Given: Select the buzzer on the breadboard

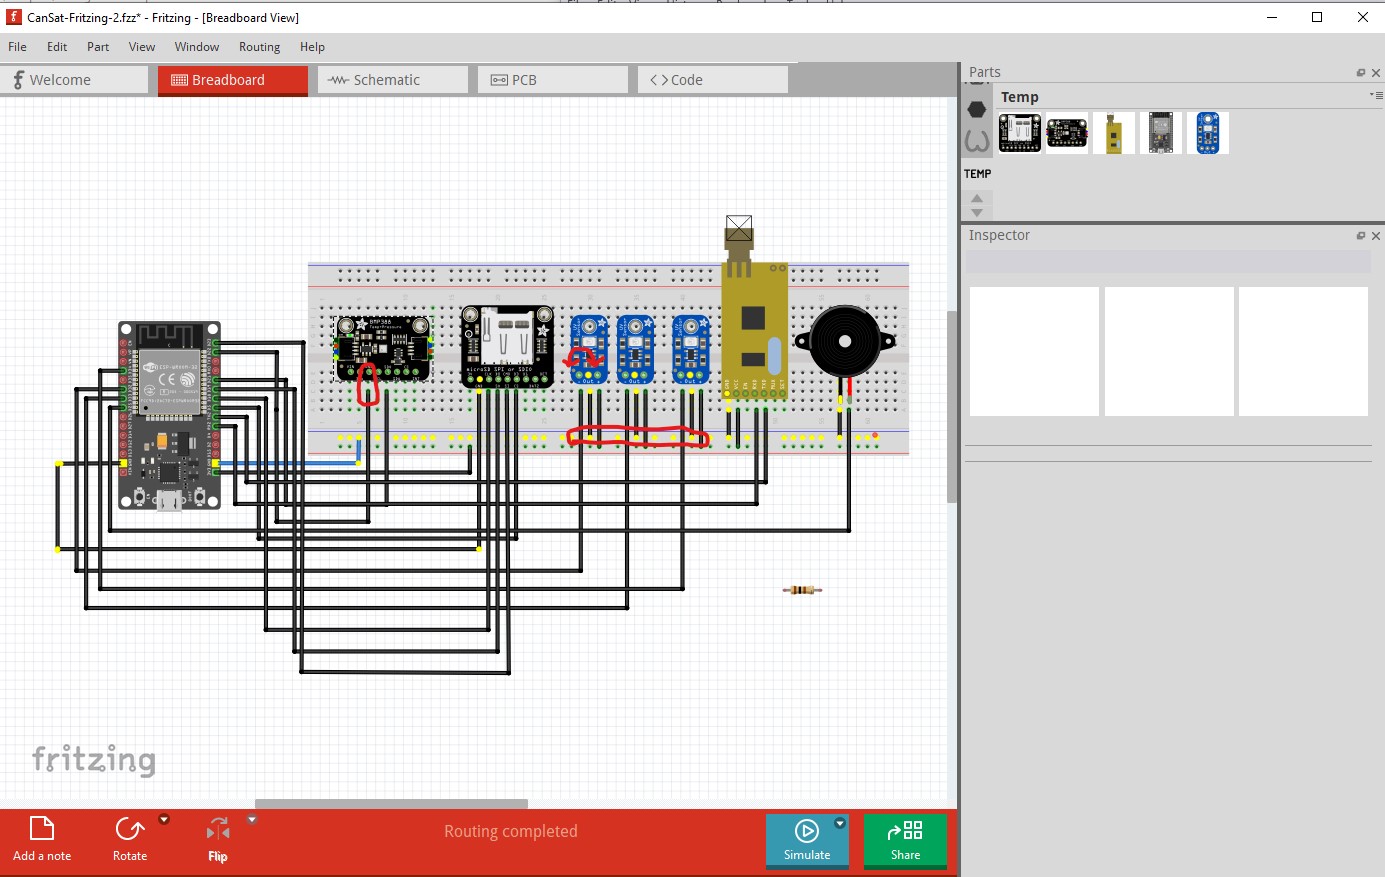Looking at the screenshot, I should (844, 342).
